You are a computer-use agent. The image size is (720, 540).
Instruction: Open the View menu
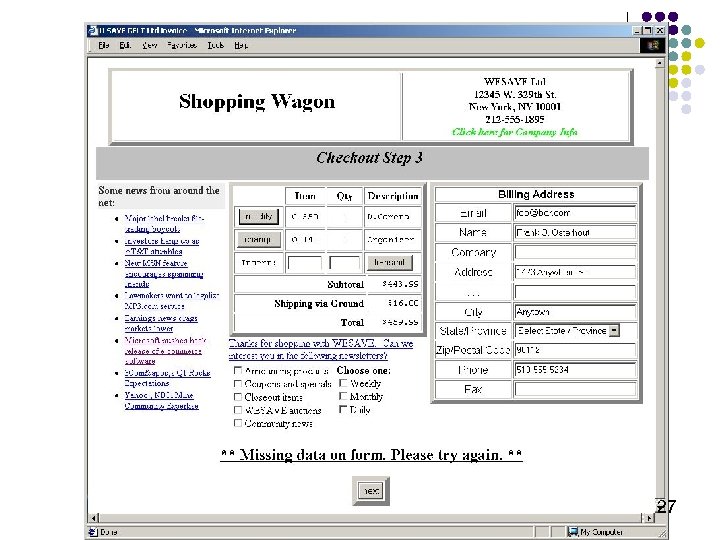(150, 45)
